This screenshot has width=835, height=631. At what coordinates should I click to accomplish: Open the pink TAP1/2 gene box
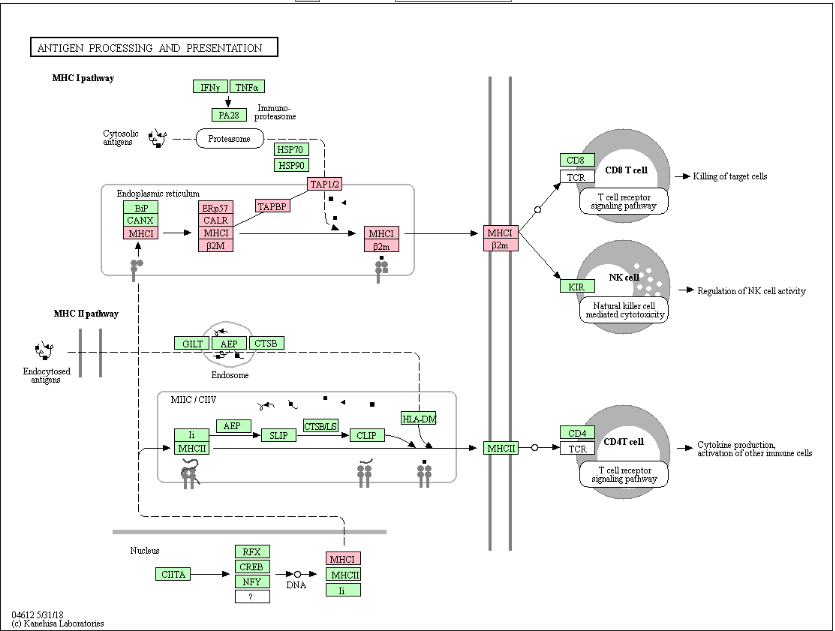point(325,184)
